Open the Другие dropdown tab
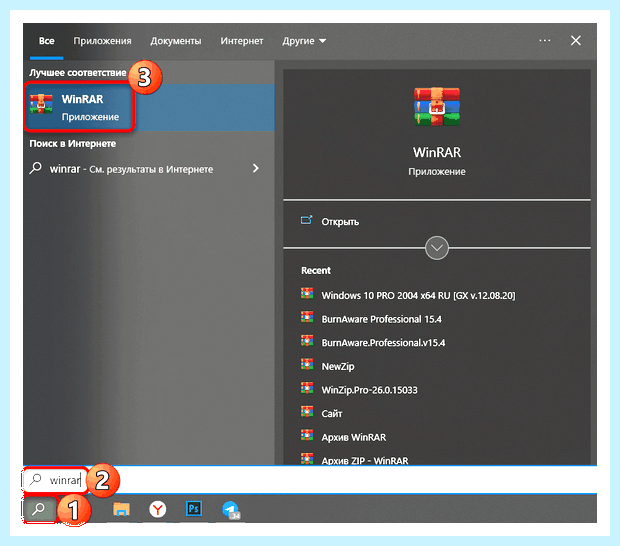The height and width of the screenshot is (546, 620). click(304, 41)
